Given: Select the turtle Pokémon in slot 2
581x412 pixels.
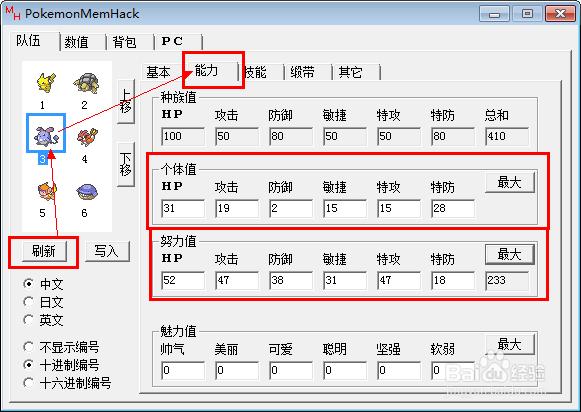Looking at the screenshot, I should (86, 83).
